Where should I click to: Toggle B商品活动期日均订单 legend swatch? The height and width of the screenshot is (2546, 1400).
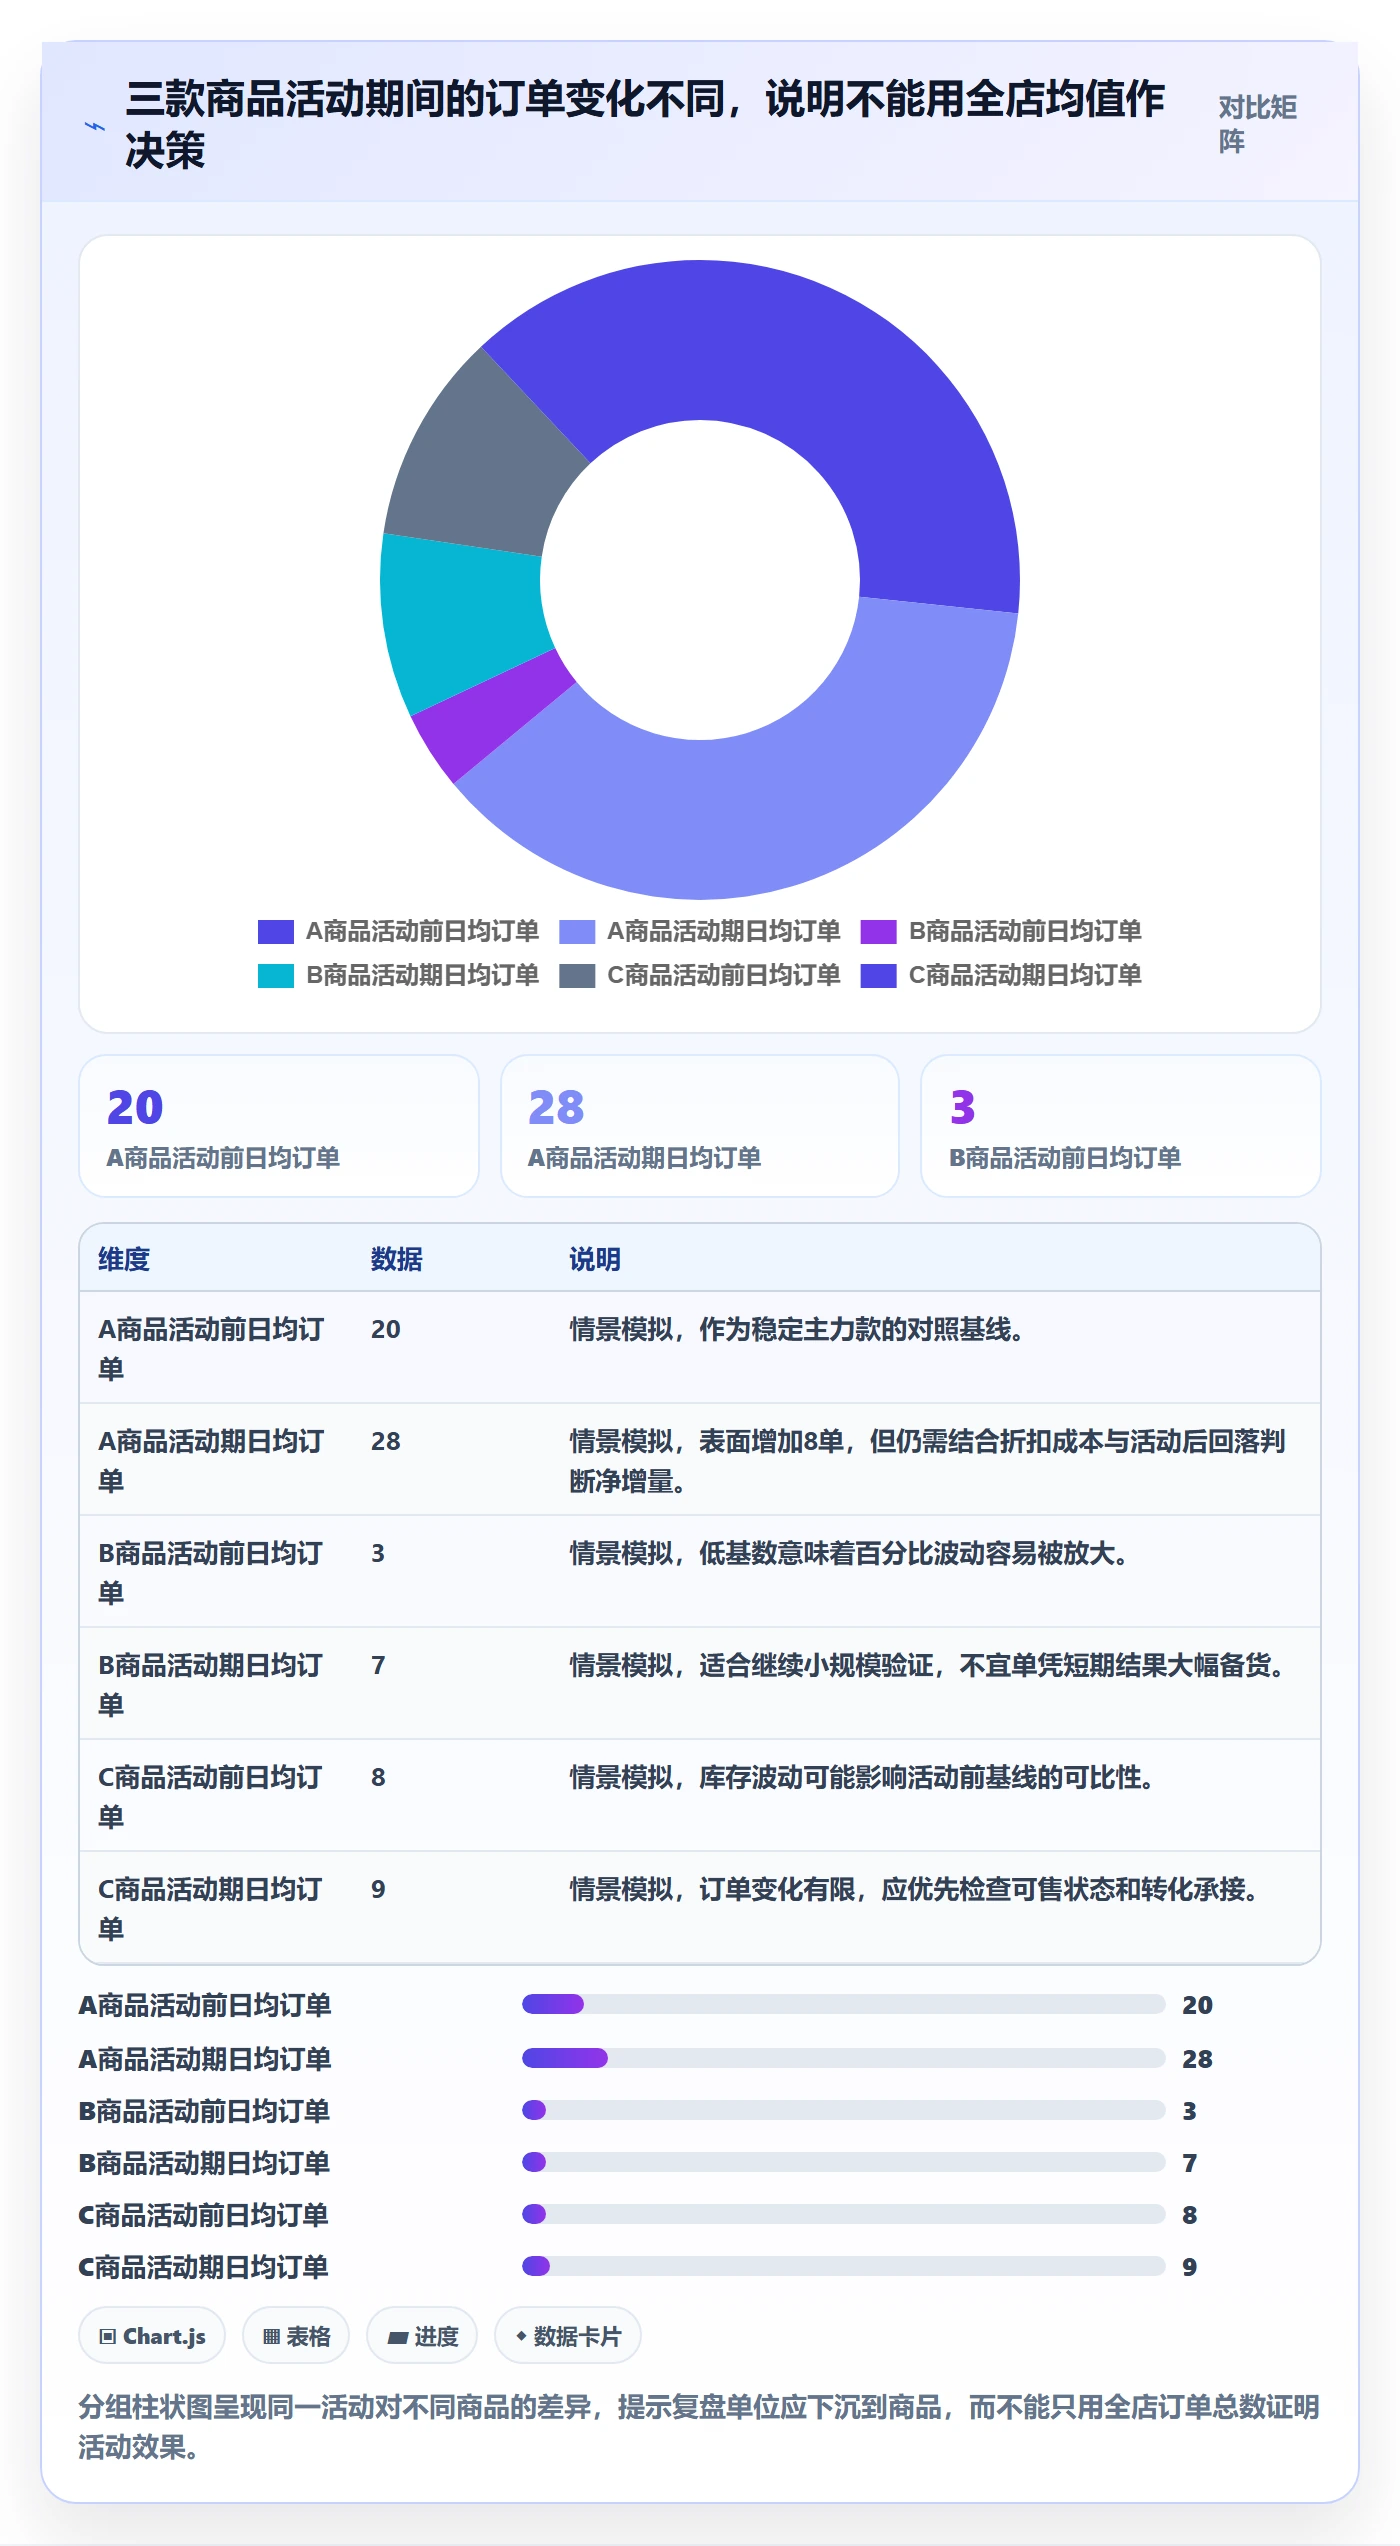pos(275,976)
